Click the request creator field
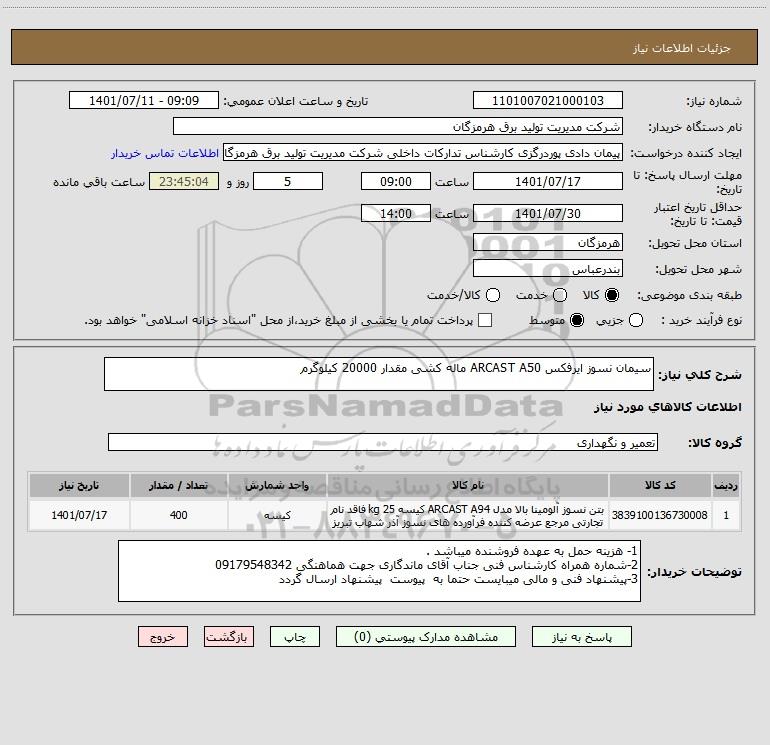 [423, 153]
